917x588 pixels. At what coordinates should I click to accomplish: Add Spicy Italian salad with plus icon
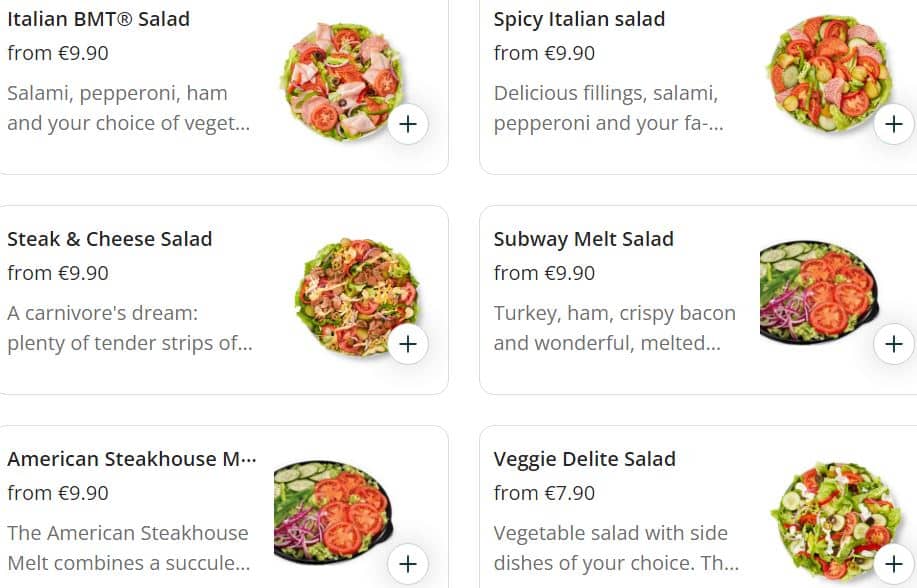coord(893,125)
